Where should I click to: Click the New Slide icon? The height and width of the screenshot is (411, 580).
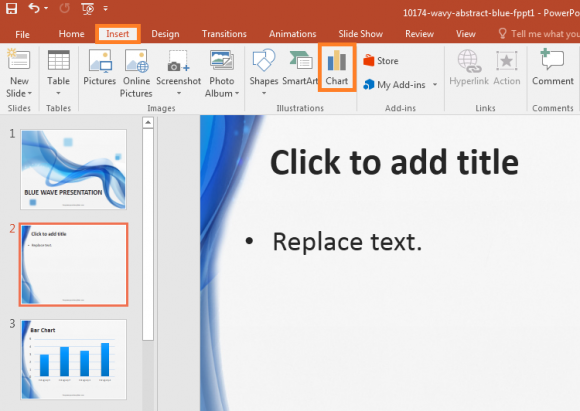point(18,59)
